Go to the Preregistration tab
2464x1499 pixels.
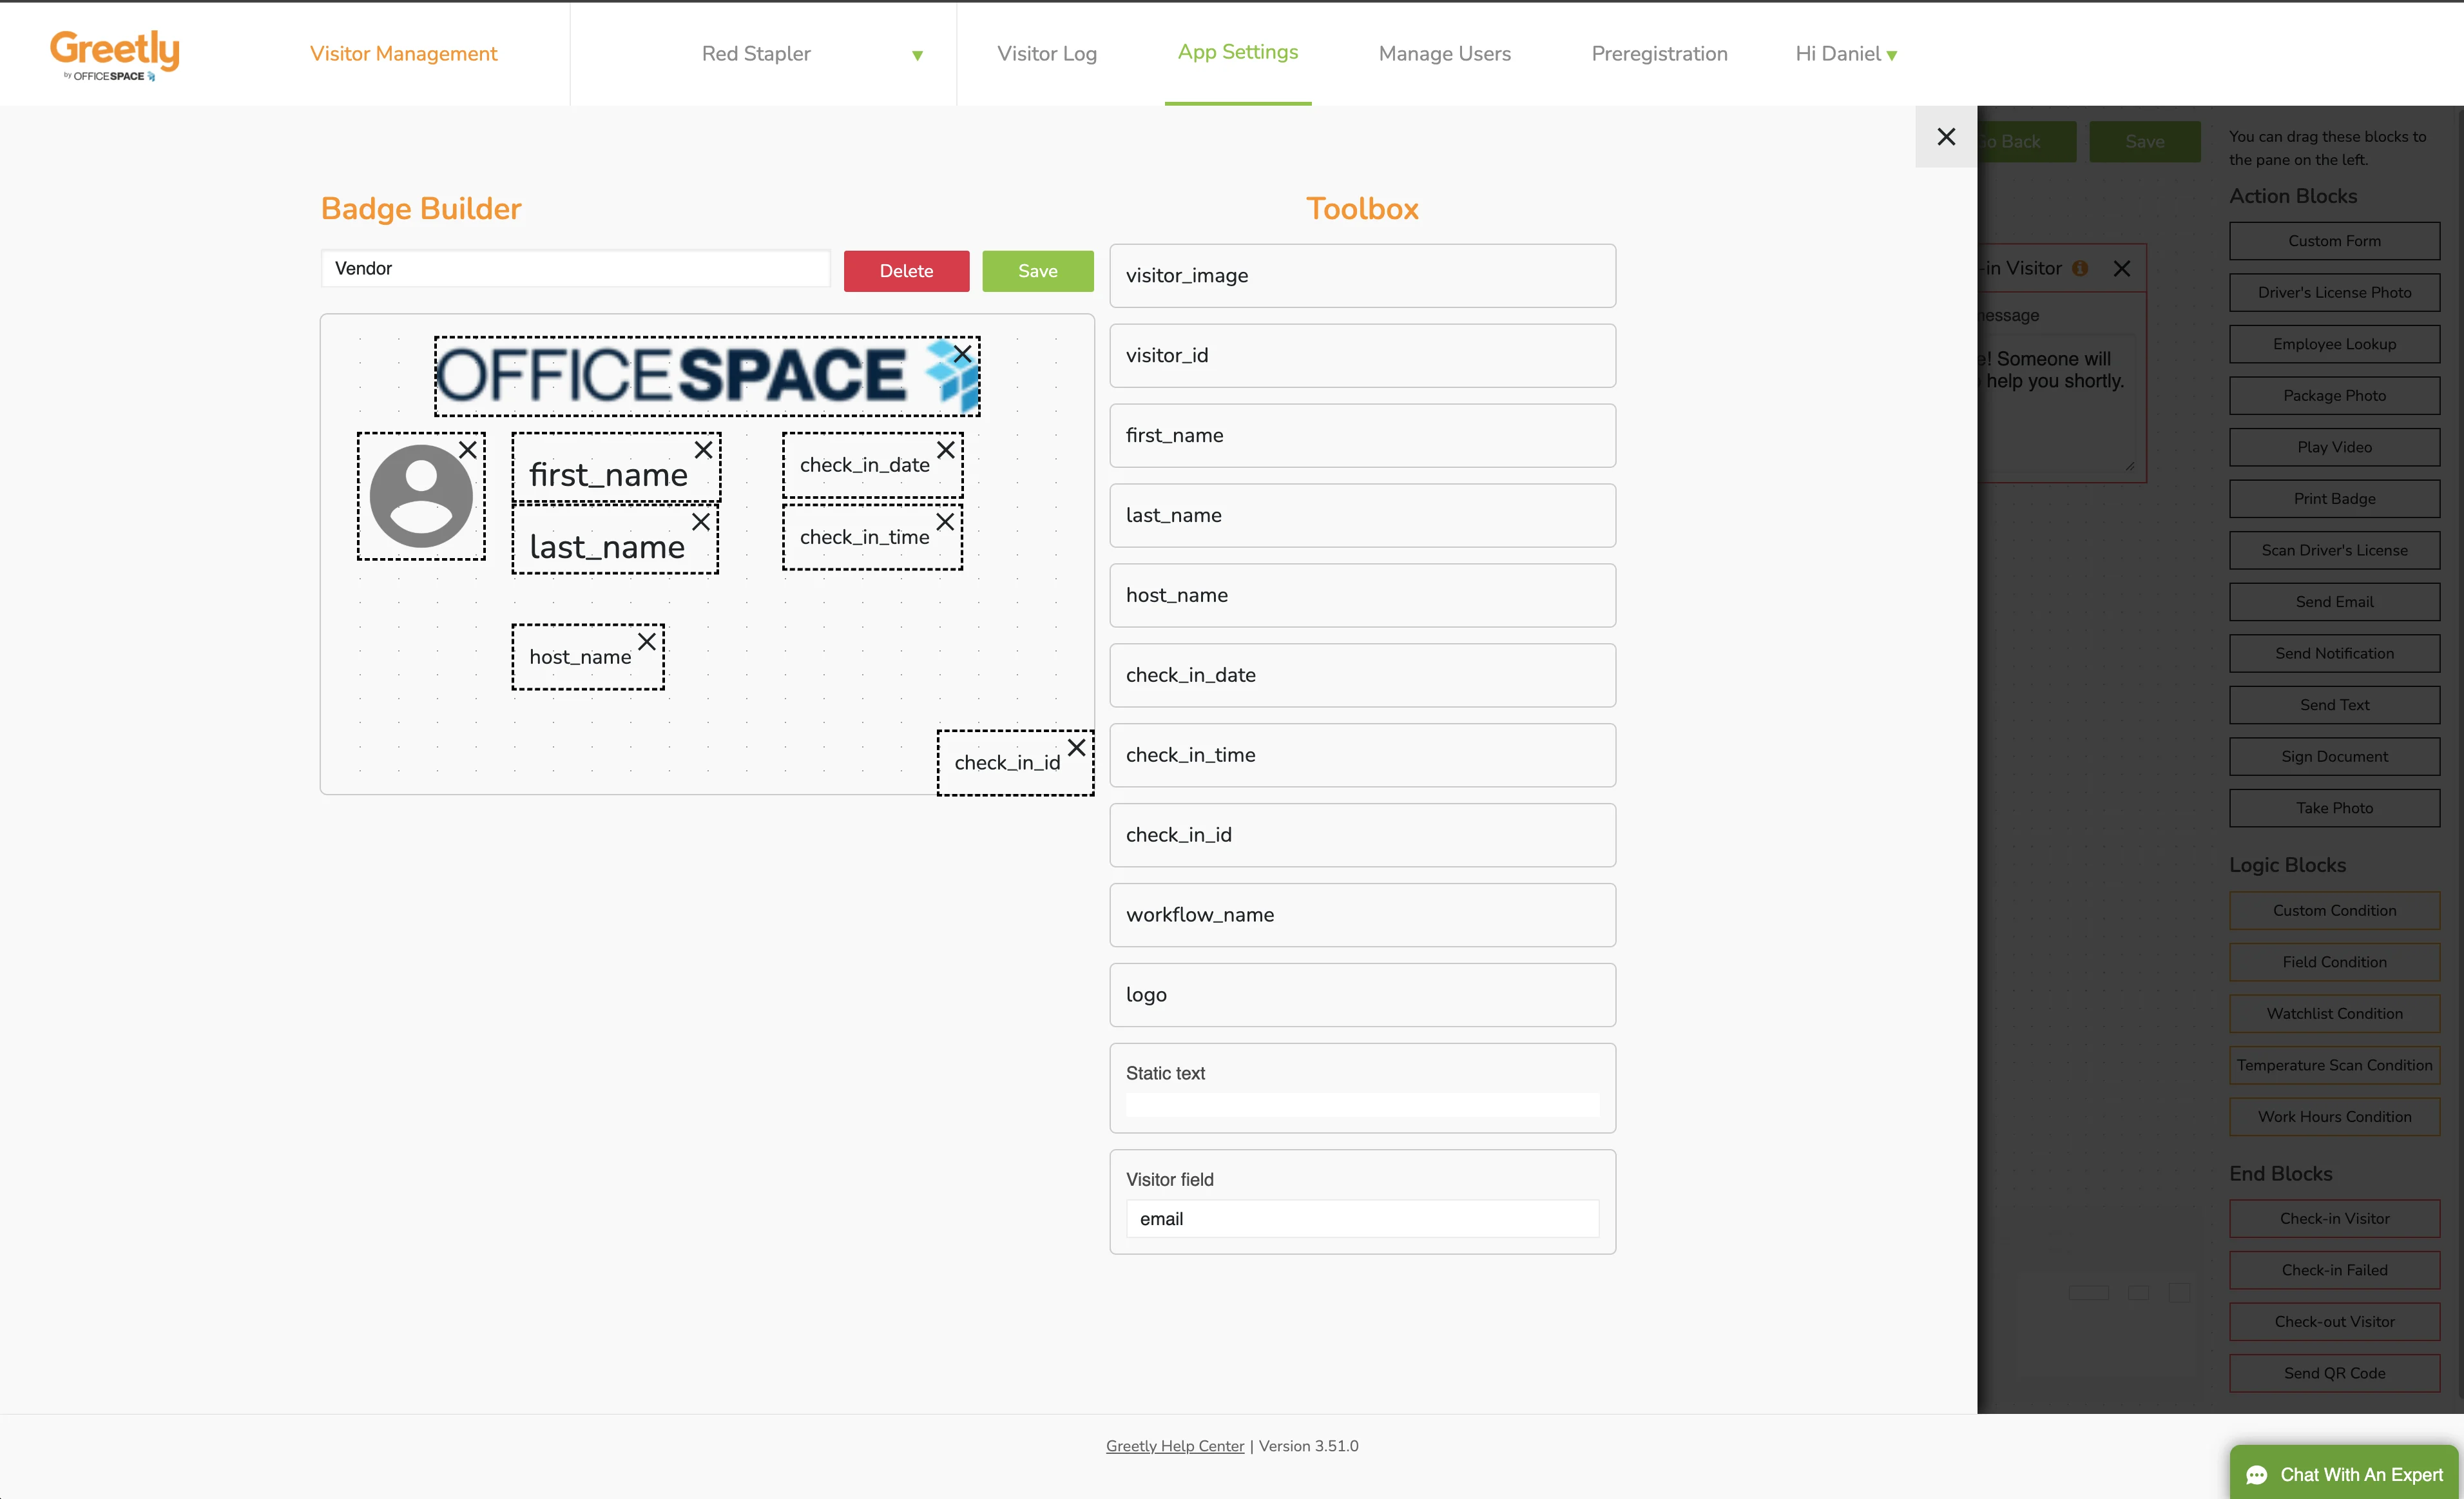tap(1658, 54)
